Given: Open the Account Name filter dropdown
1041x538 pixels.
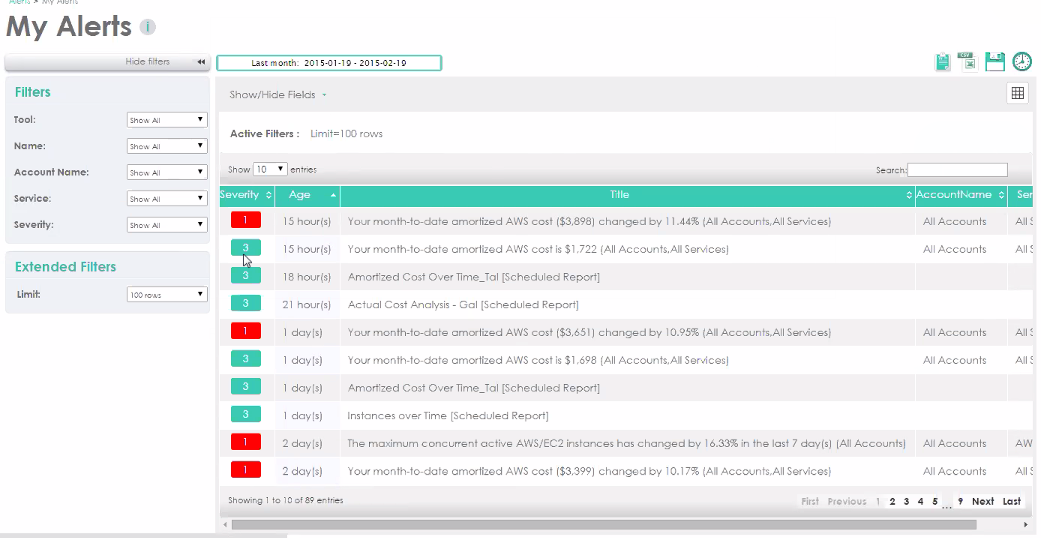Looking at the screenshot, I should pyautogui.click(x=167, y=173).
